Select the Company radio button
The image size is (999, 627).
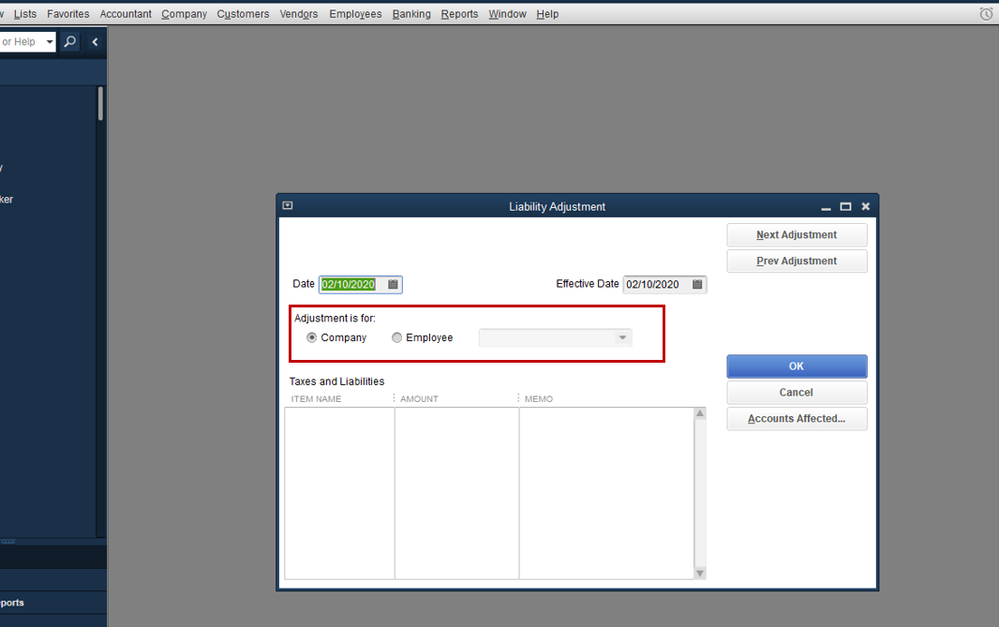click(312, 338)
